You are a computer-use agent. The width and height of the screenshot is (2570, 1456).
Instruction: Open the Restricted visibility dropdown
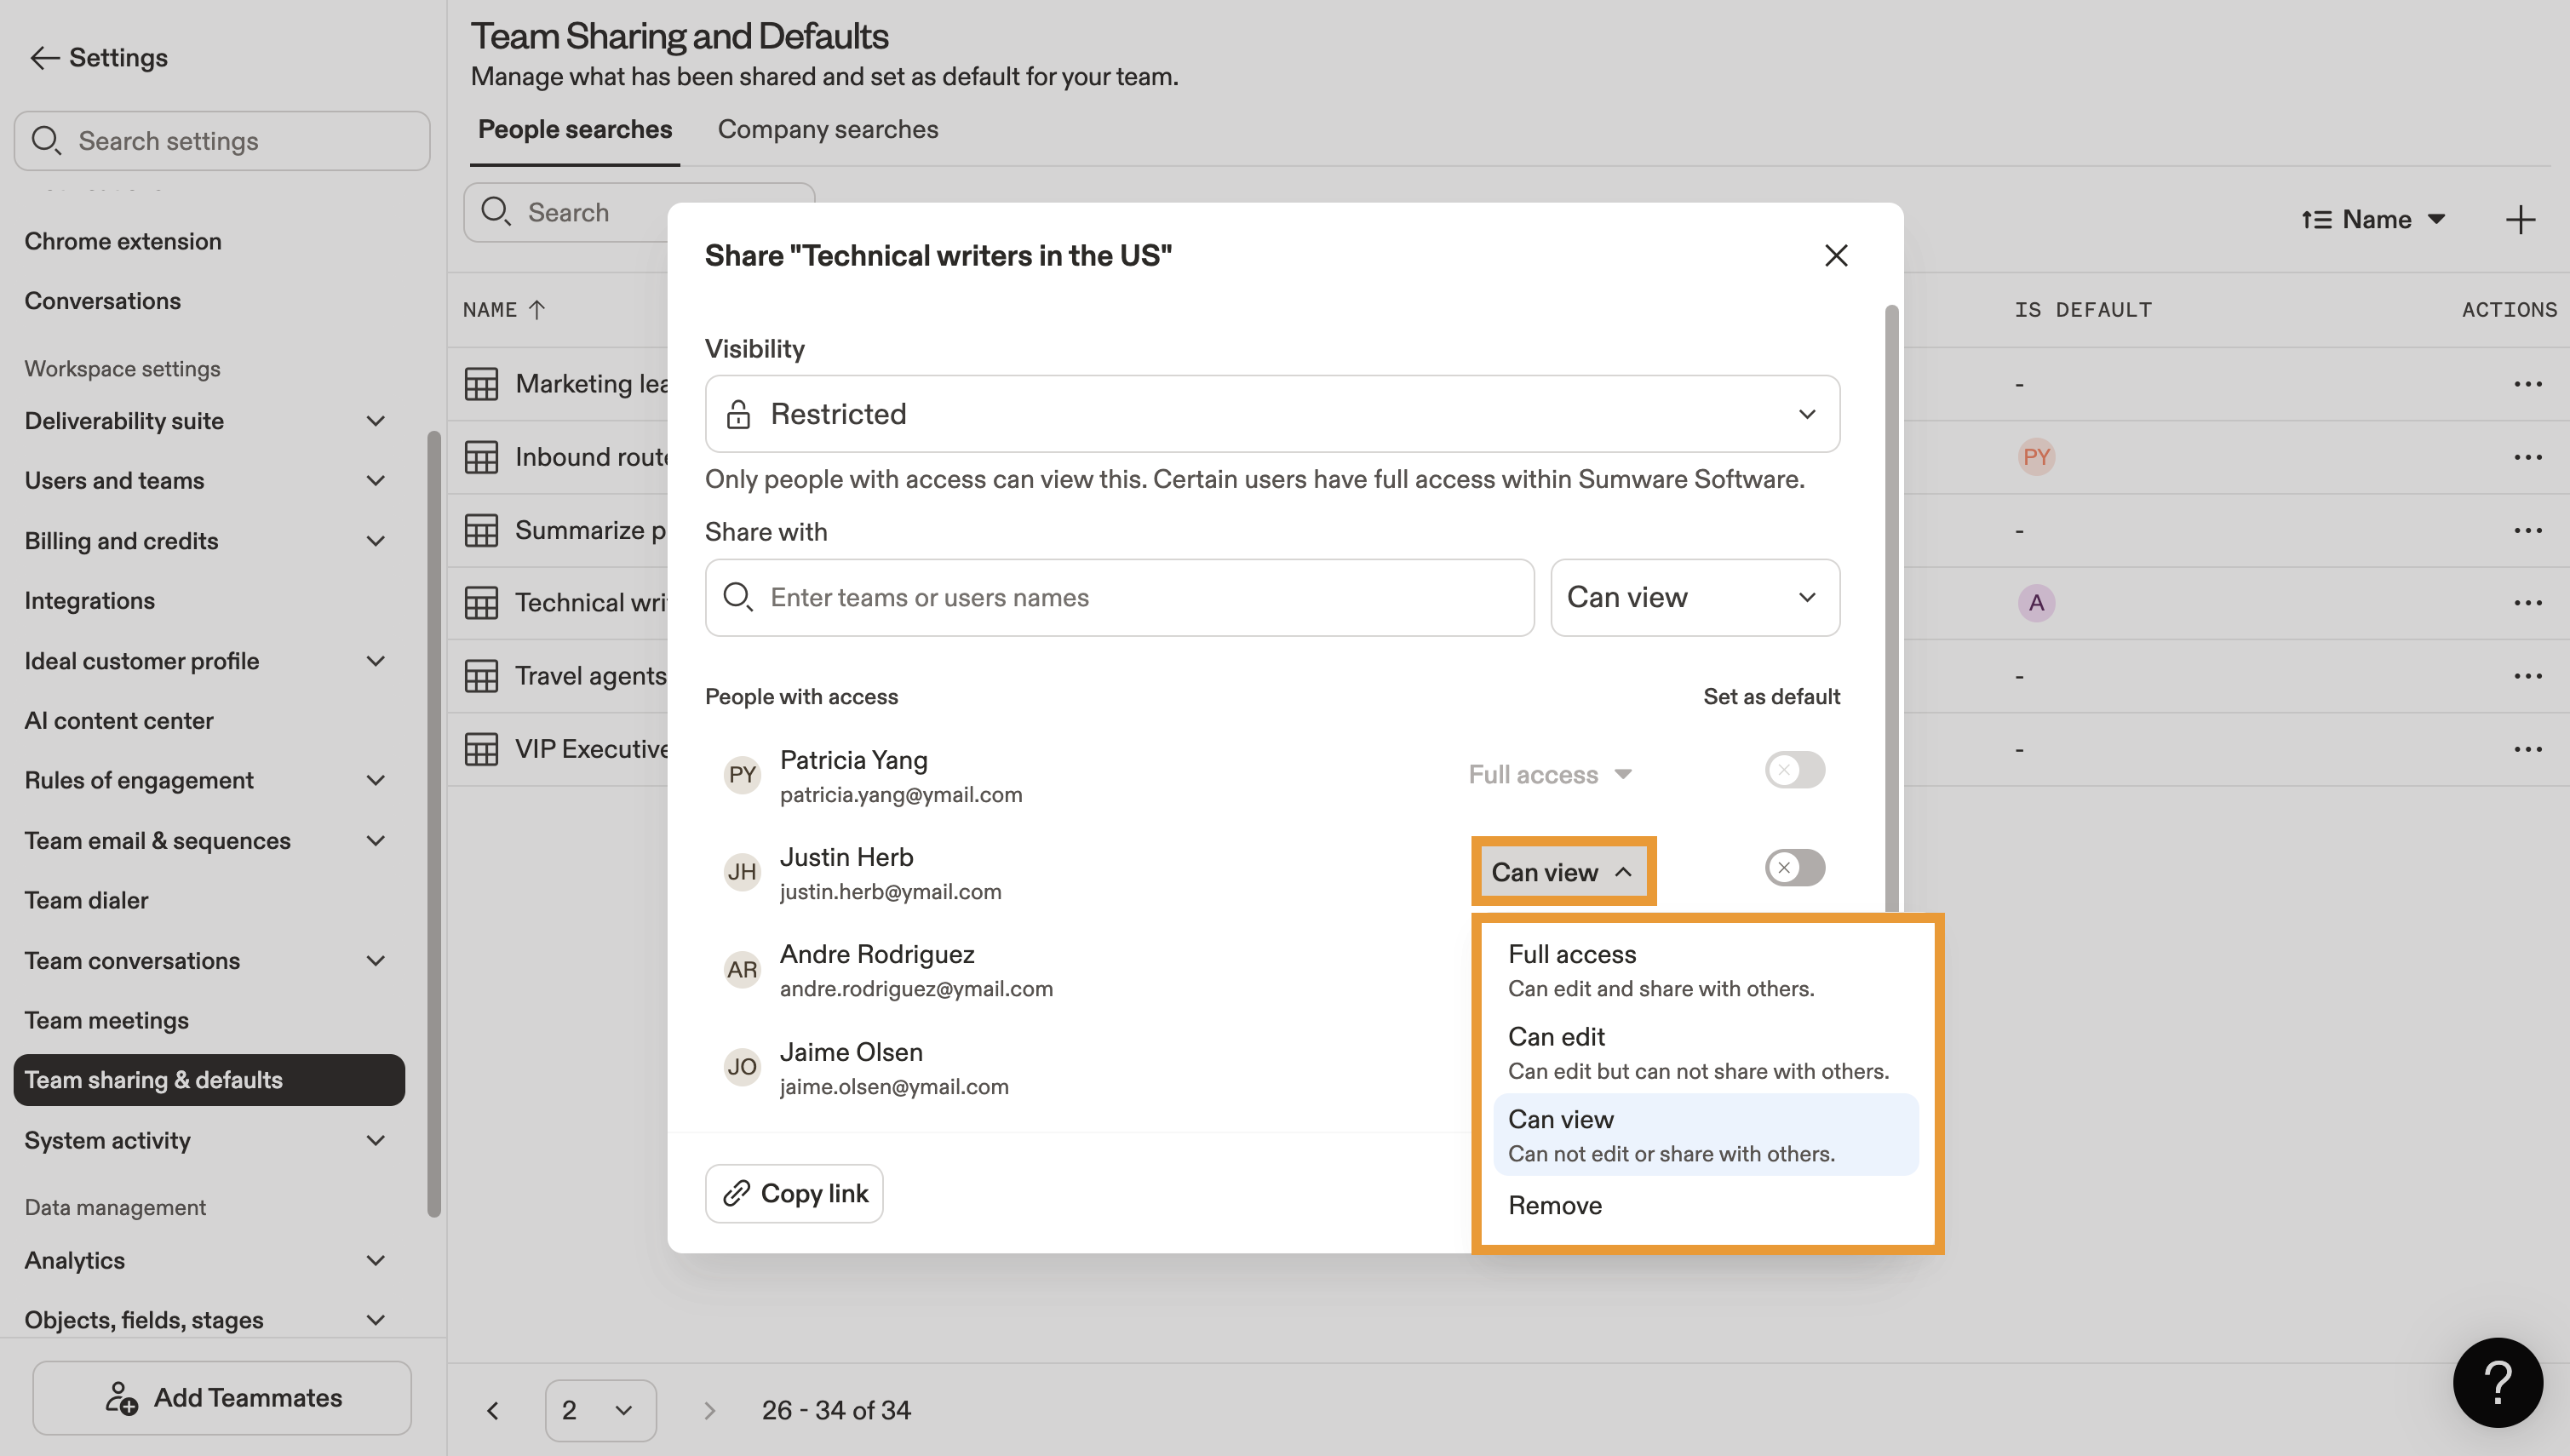(1271, 414)
